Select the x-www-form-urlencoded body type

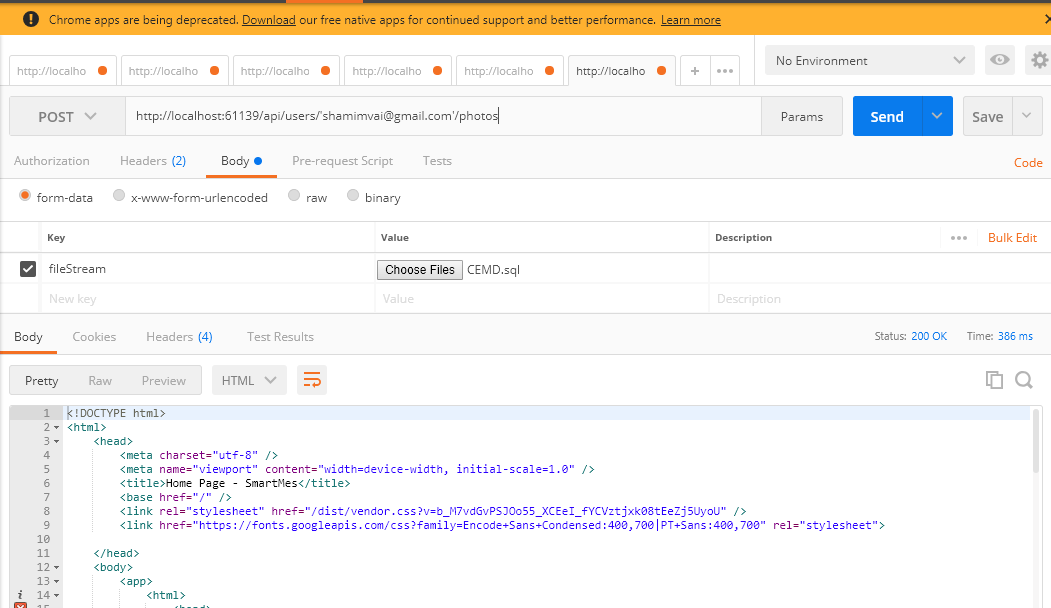coord(118,196)
